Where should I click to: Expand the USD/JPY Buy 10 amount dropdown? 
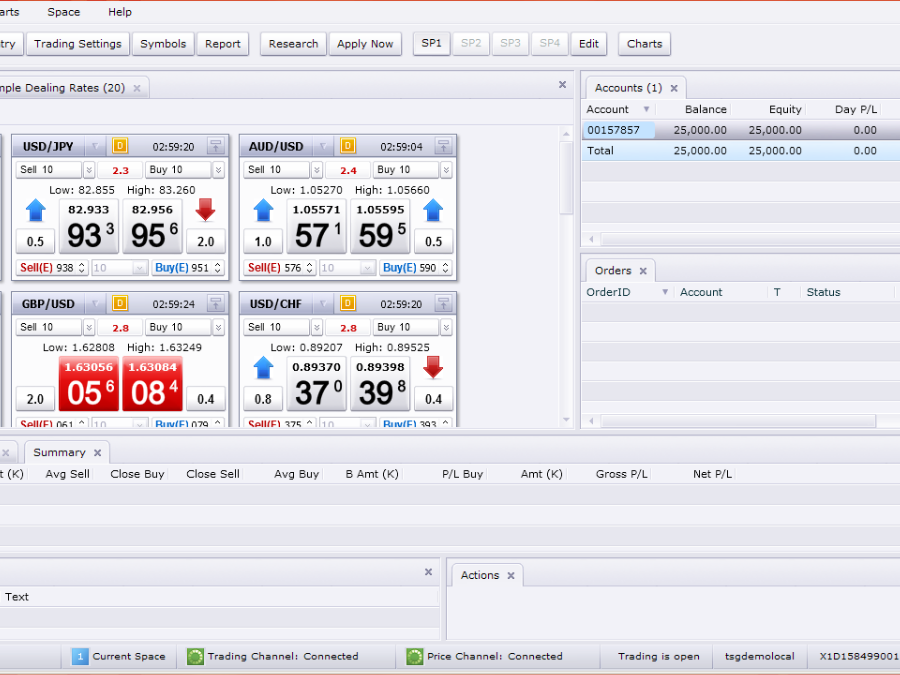[219, 170]
